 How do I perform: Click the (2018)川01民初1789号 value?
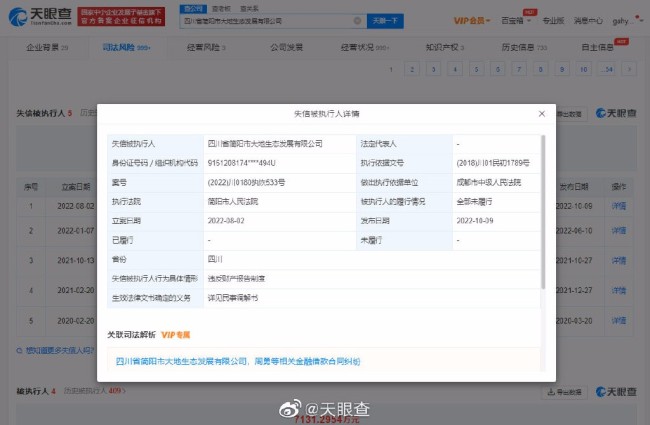(493, 163)
